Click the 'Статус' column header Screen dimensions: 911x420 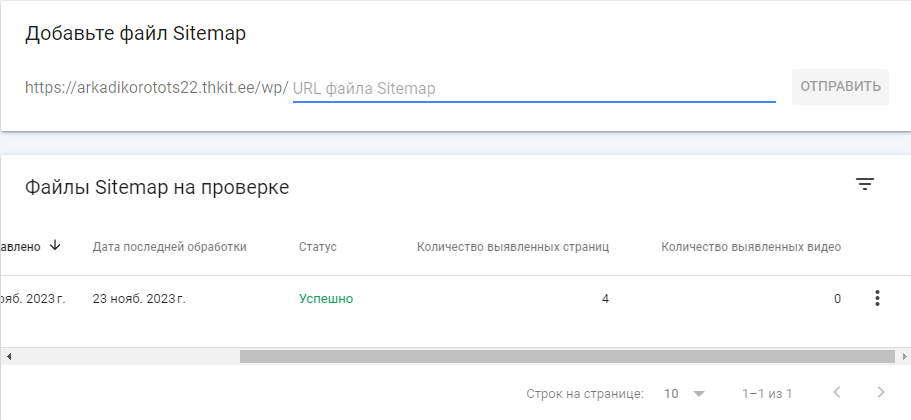[x=318, y=247]
